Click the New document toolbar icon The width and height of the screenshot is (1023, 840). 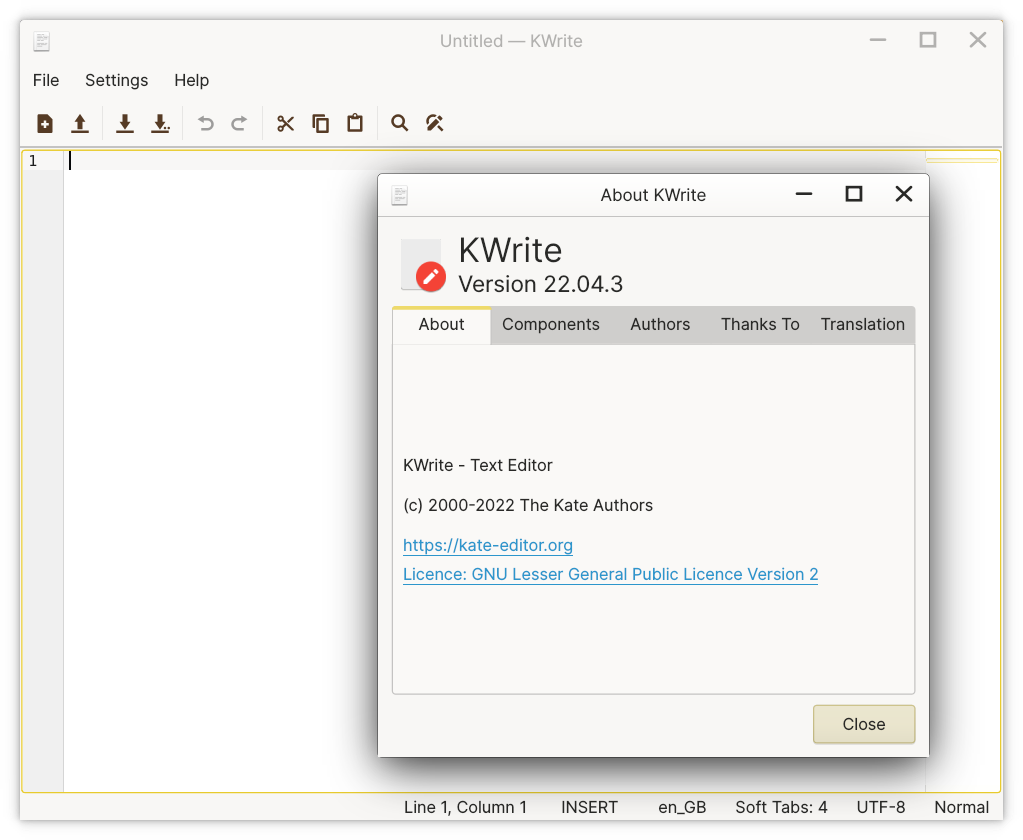pyautogui.click(x=44, y=123)
